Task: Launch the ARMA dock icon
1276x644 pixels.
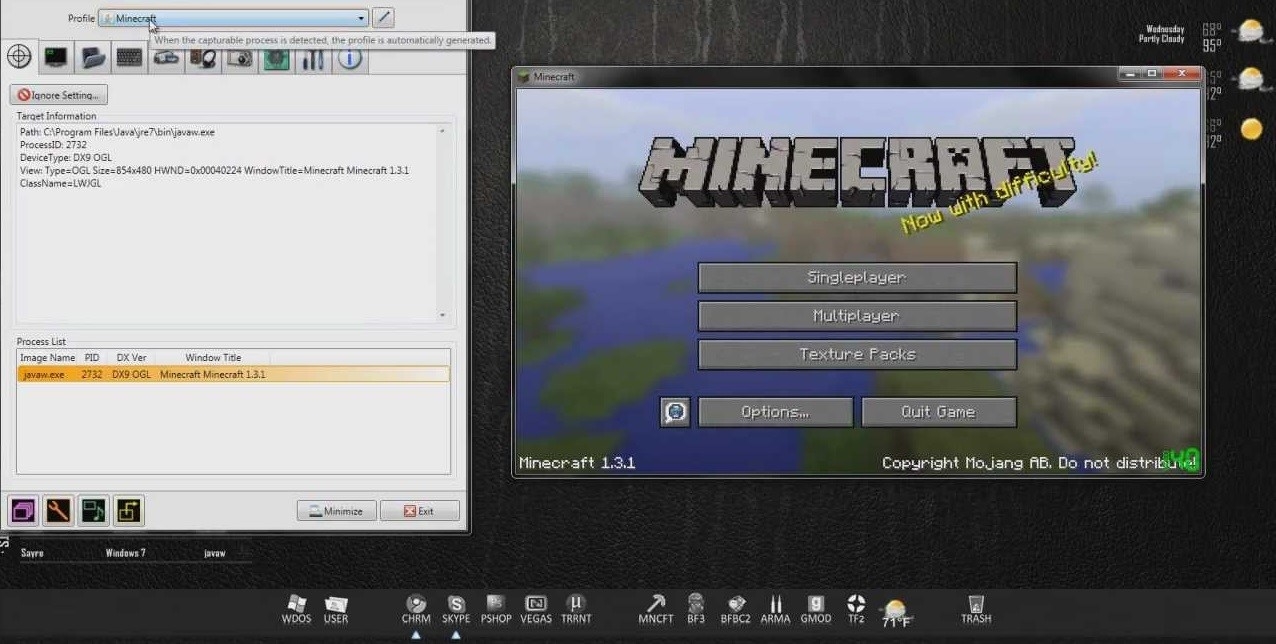Action: (x=775, y=609)
